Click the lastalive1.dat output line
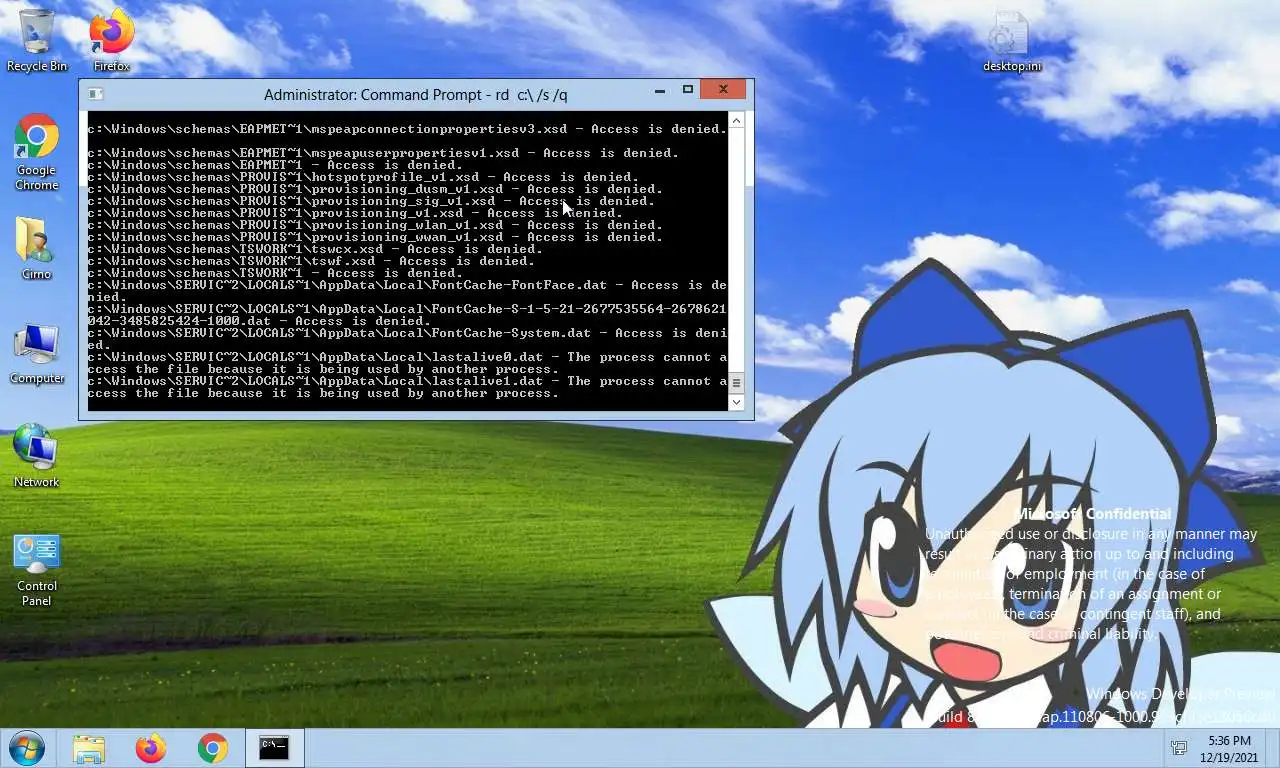 407,387
